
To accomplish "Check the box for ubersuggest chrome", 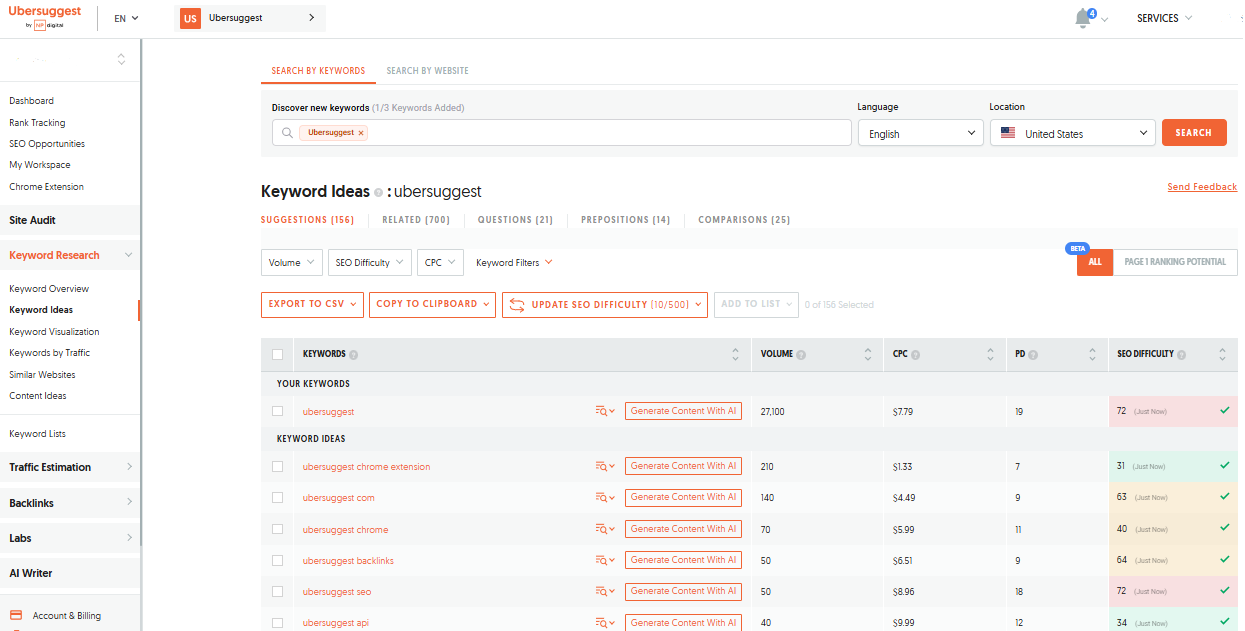I will coord(277,529).
